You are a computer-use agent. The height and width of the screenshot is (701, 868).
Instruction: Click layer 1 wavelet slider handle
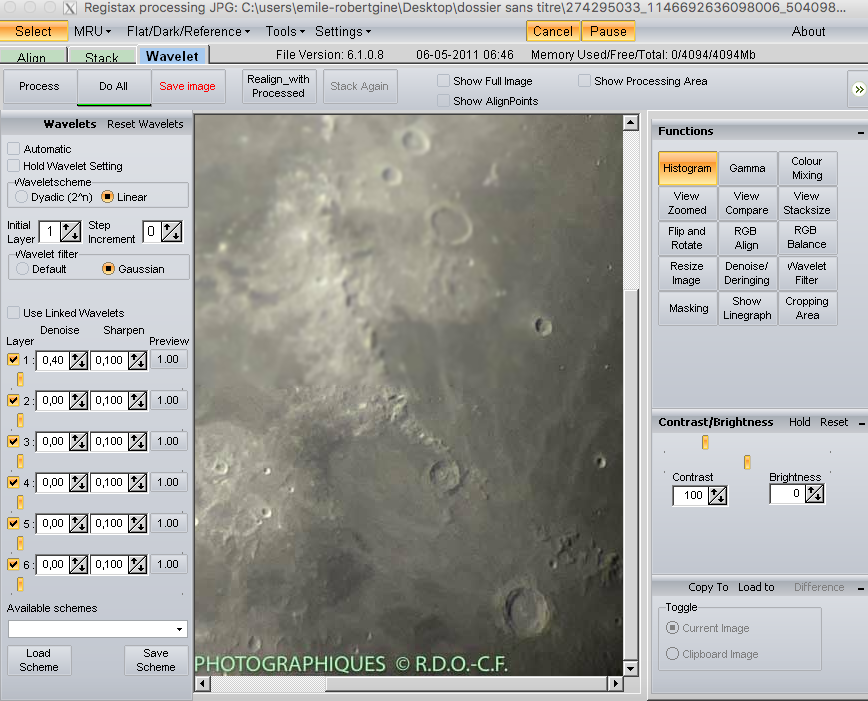(x=20, y=379)
